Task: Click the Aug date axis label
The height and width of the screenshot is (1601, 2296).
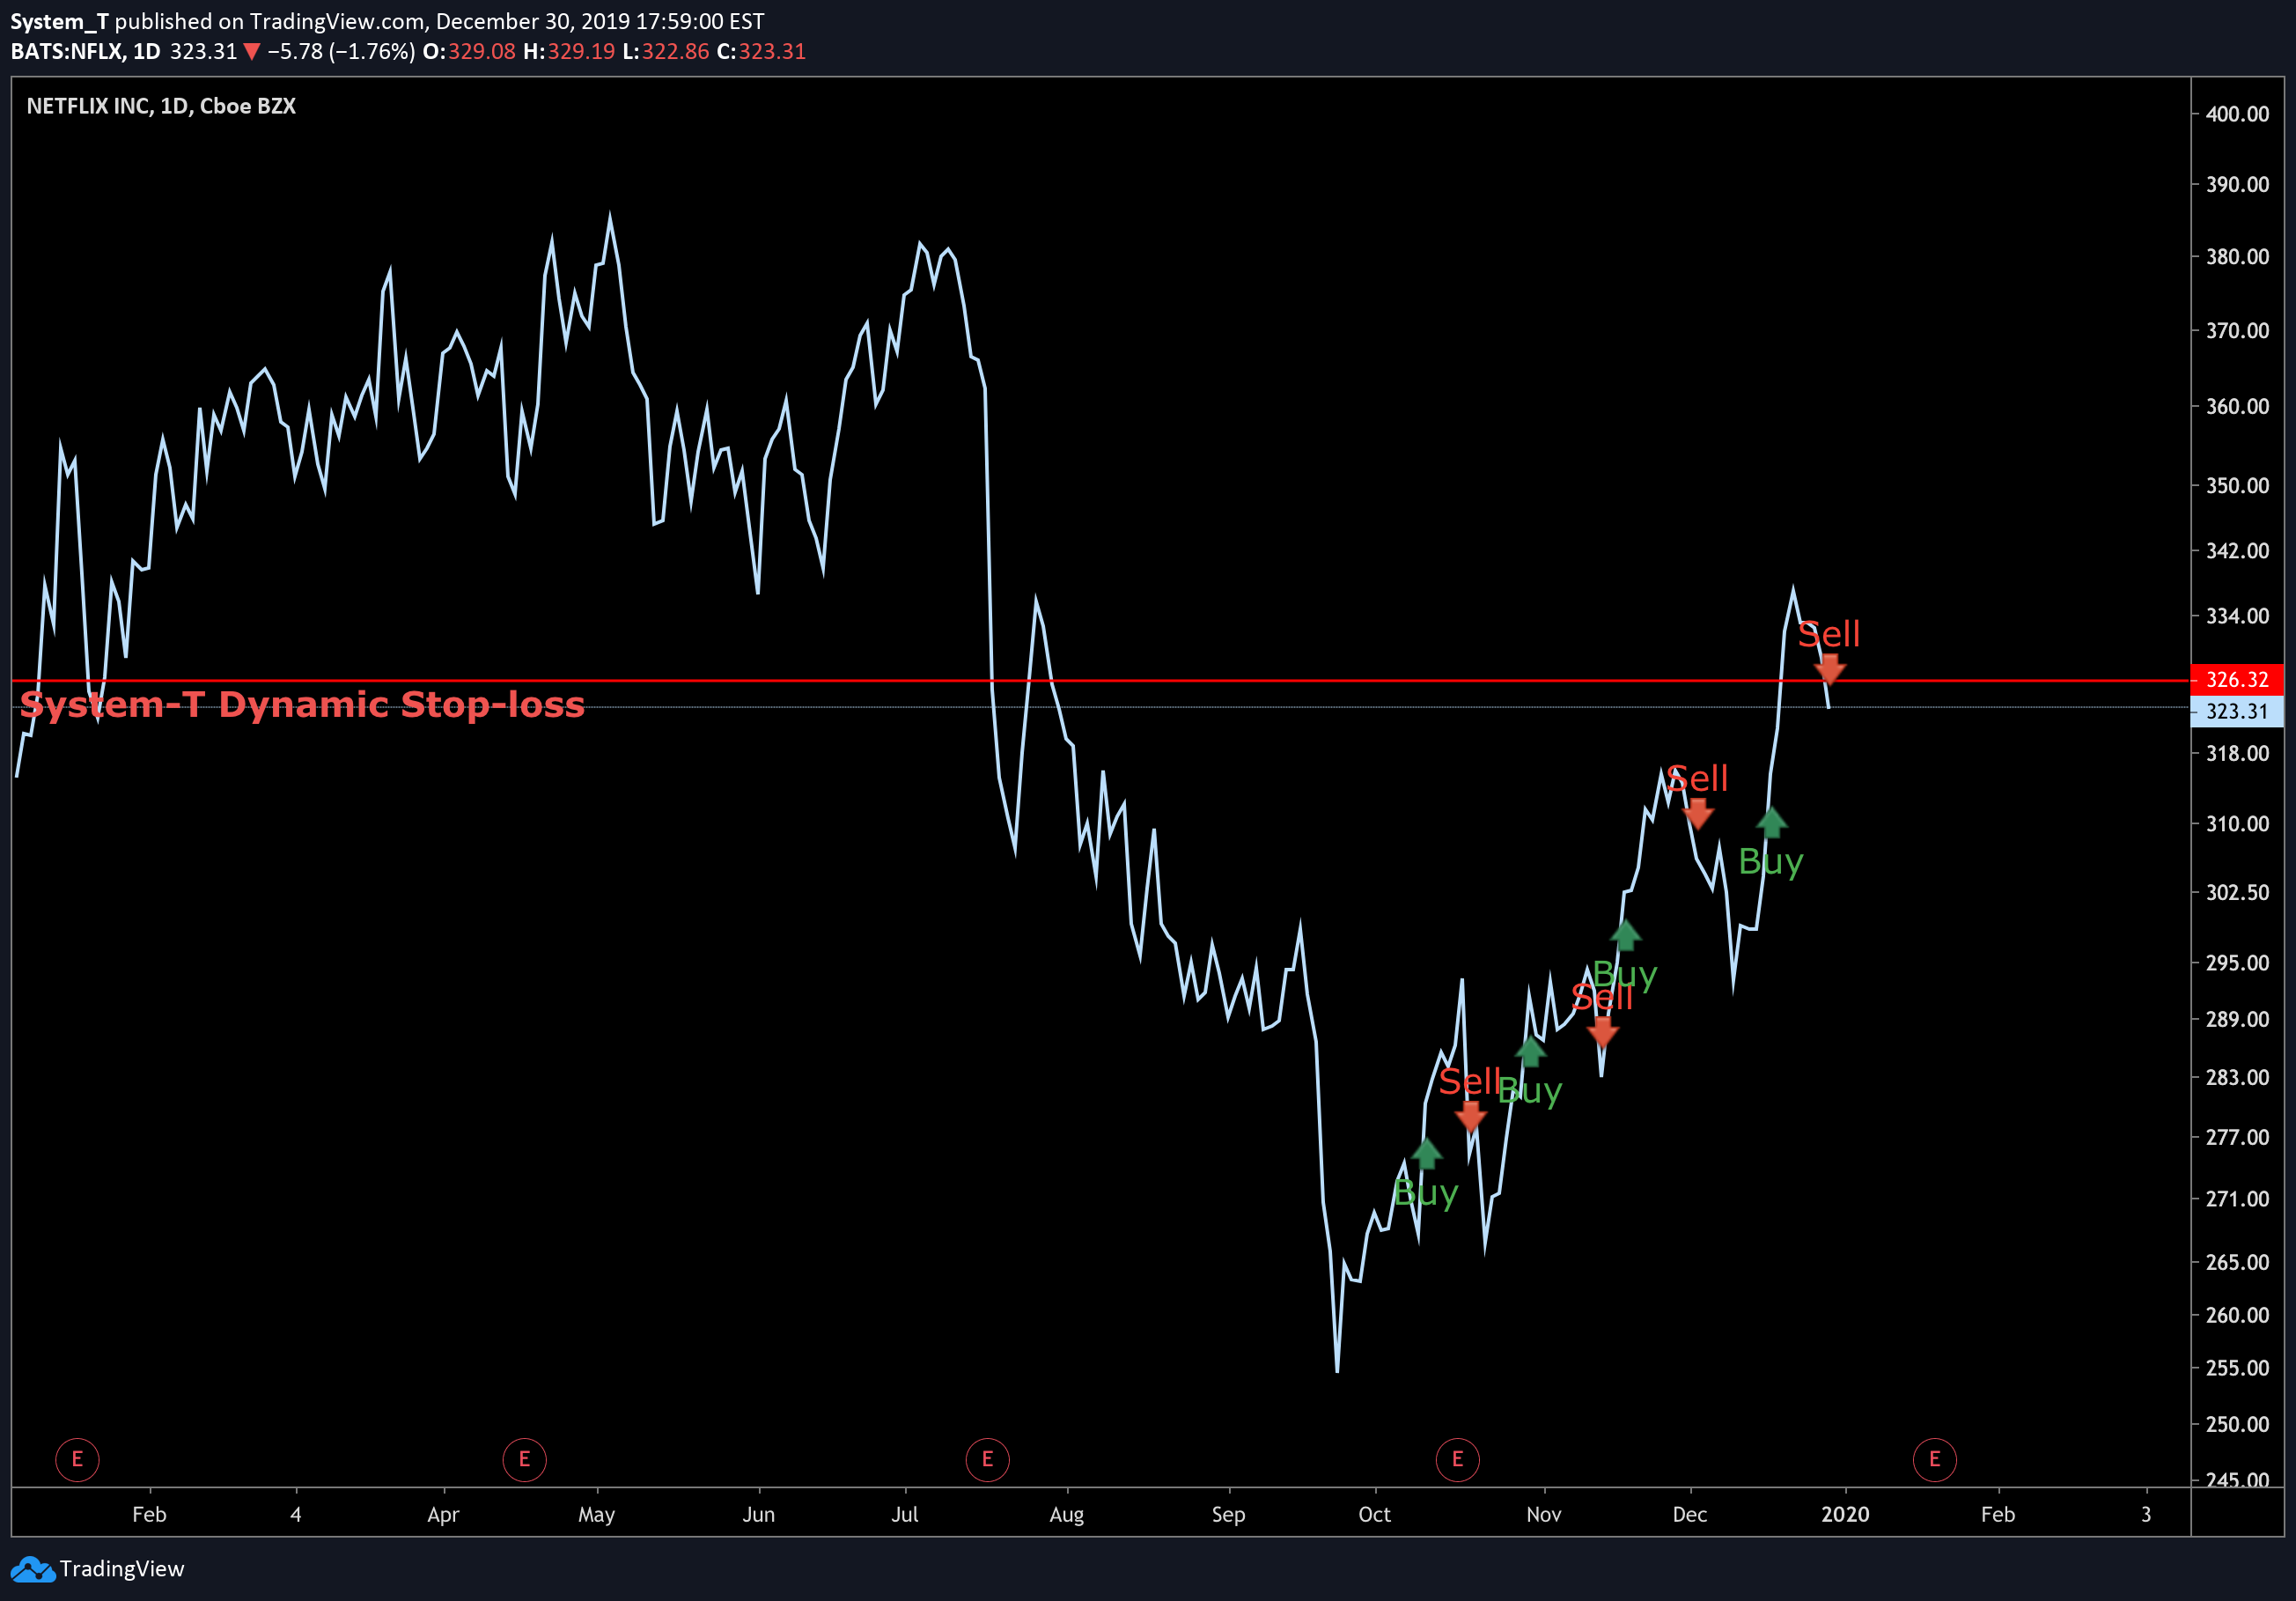Action: coord(1066,1514)
